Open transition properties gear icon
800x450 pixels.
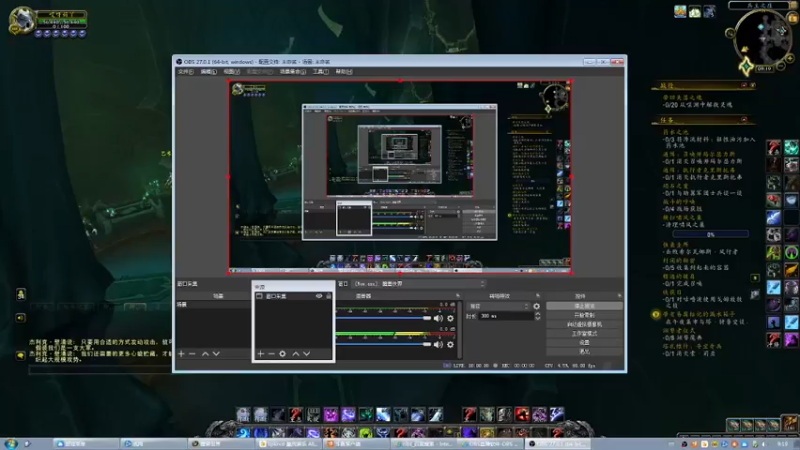point(536,306)
